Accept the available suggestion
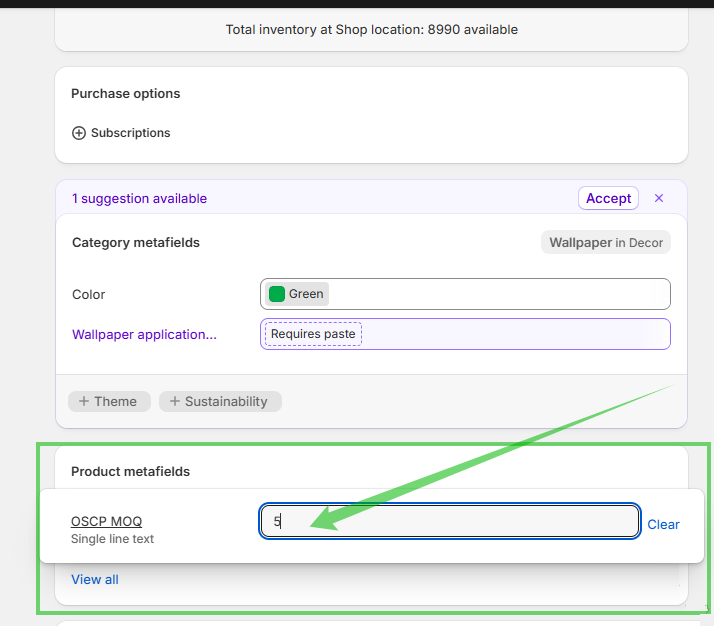This screenshot has height=626, width=714. [608, 198]
